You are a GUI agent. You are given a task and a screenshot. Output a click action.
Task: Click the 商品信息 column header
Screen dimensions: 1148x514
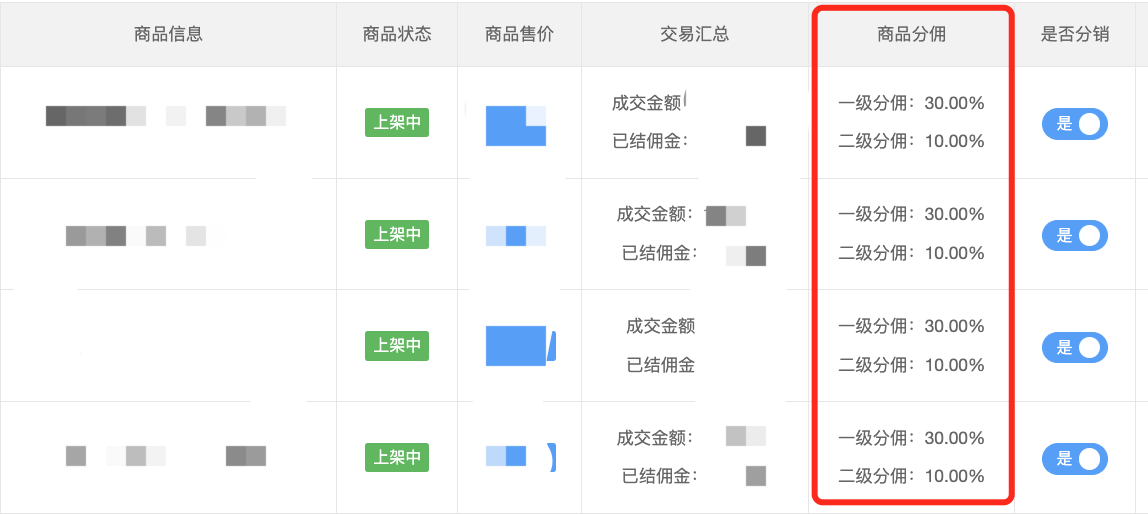pos(168,34)
